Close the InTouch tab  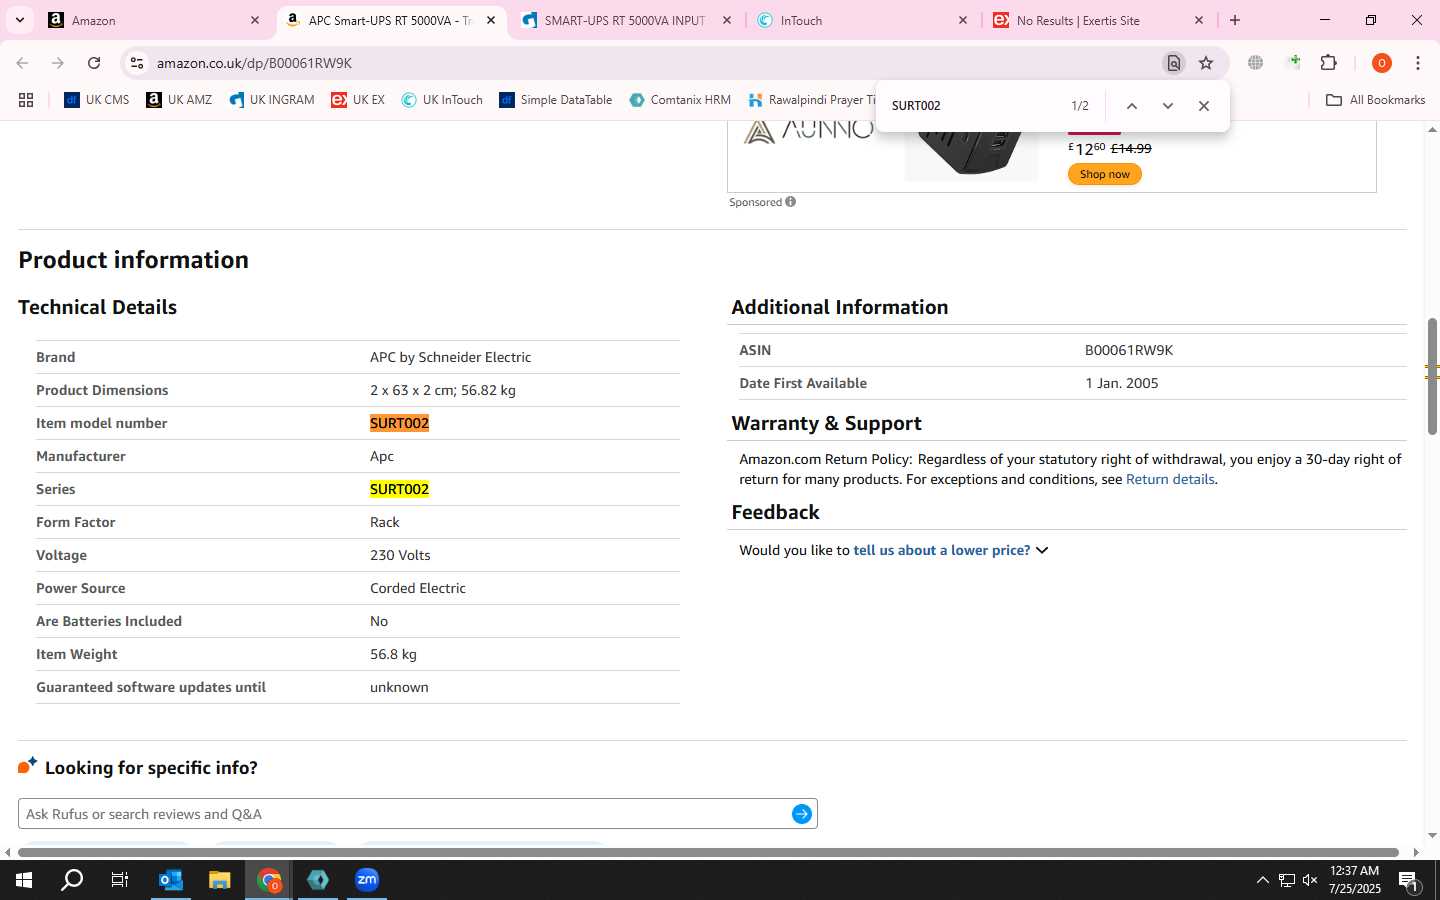pyautogui.click(x=963, y=20)
